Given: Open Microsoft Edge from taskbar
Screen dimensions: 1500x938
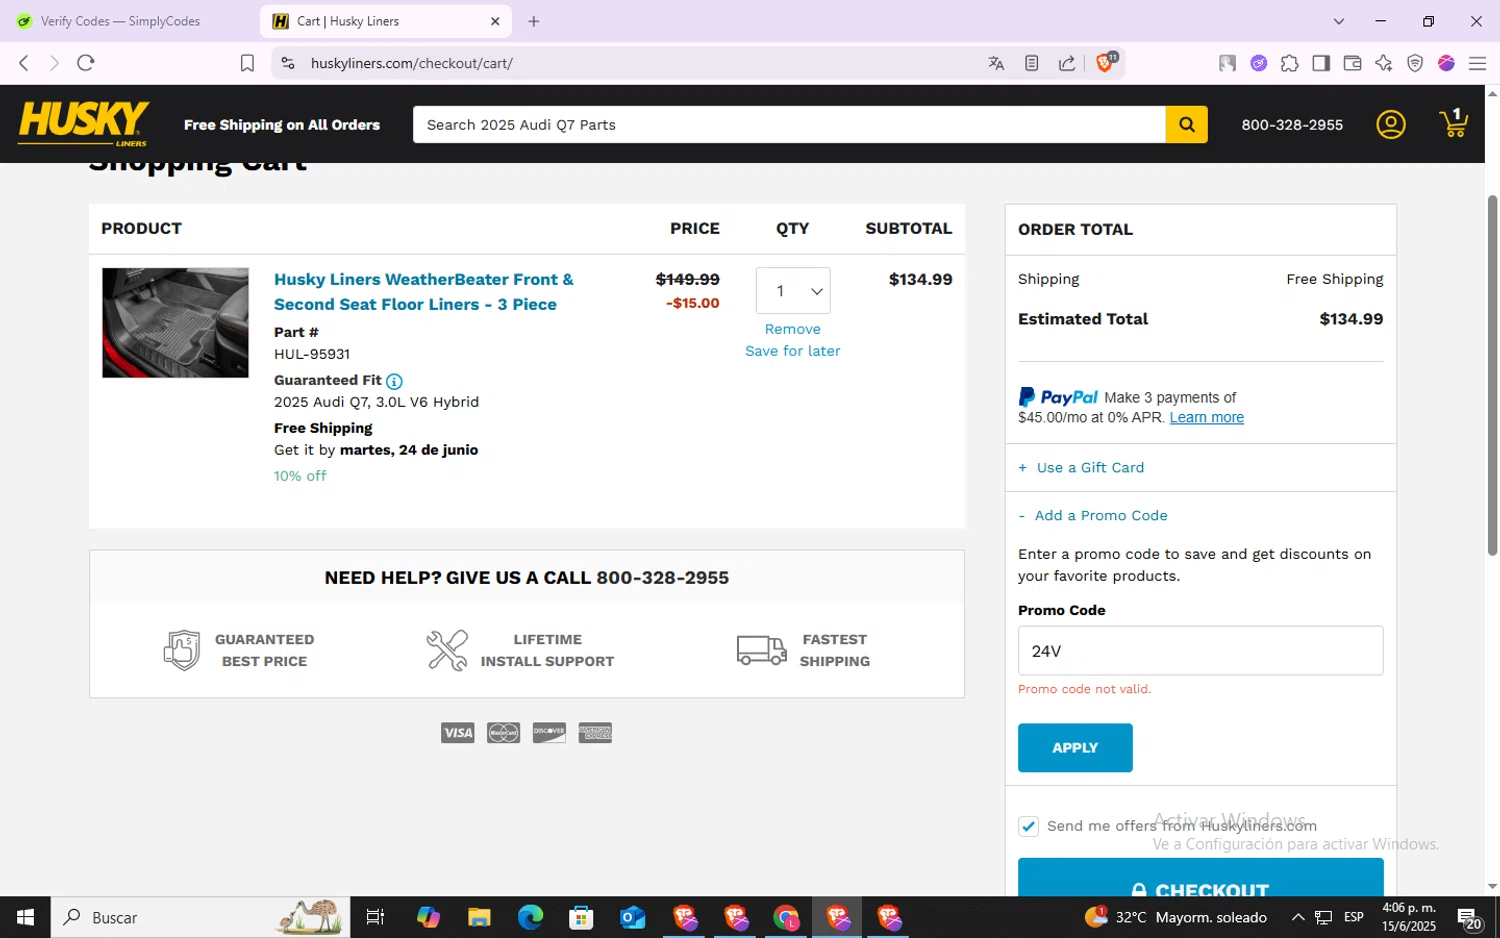Looking at the screenshot, I should click(530, 917).
